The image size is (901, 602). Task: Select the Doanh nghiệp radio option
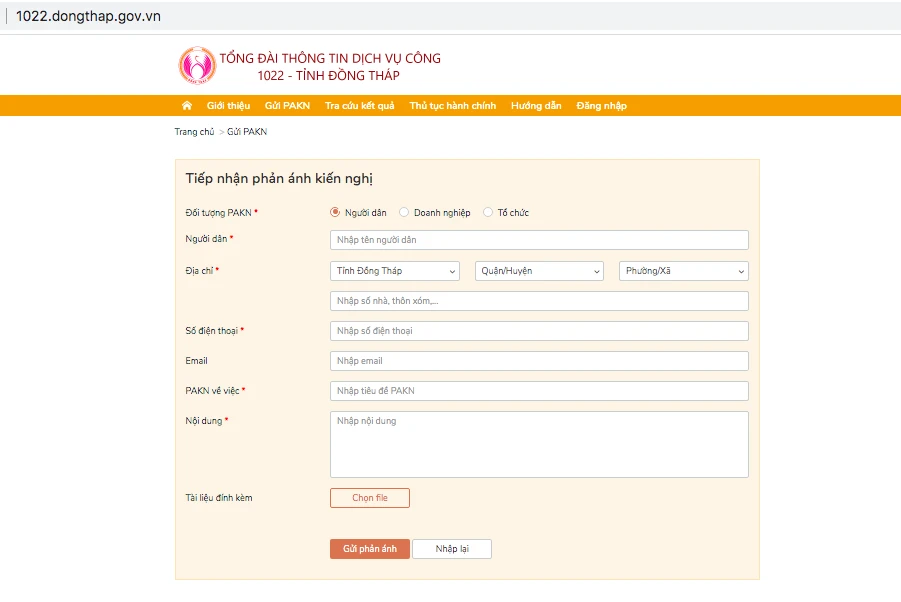pos(404,212)
